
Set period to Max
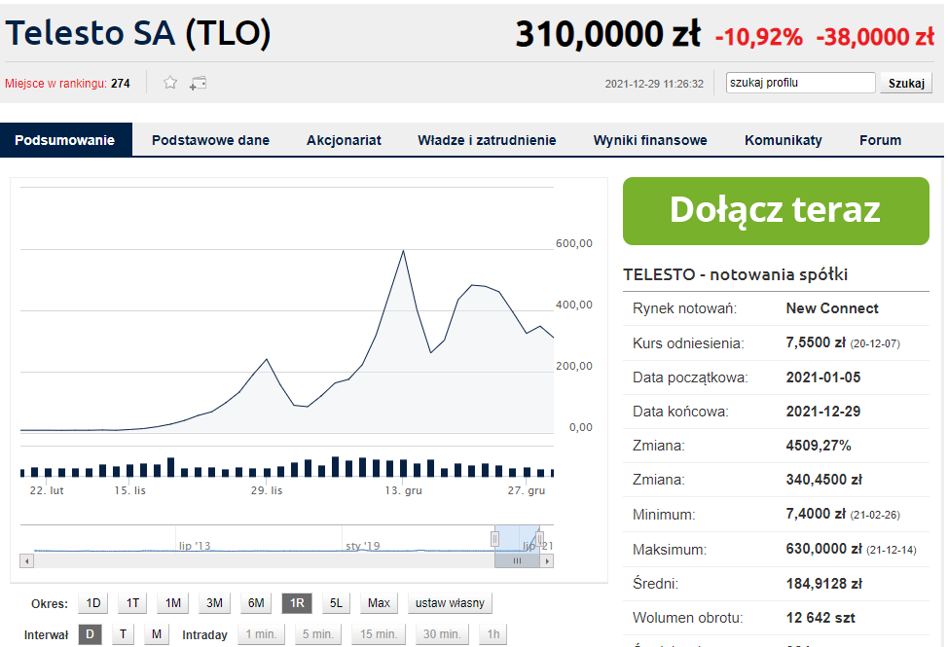(x=378, y=603)
